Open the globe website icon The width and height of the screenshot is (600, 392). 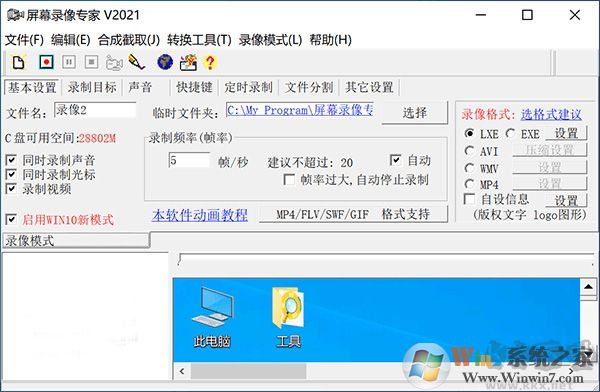coord(165,62)
